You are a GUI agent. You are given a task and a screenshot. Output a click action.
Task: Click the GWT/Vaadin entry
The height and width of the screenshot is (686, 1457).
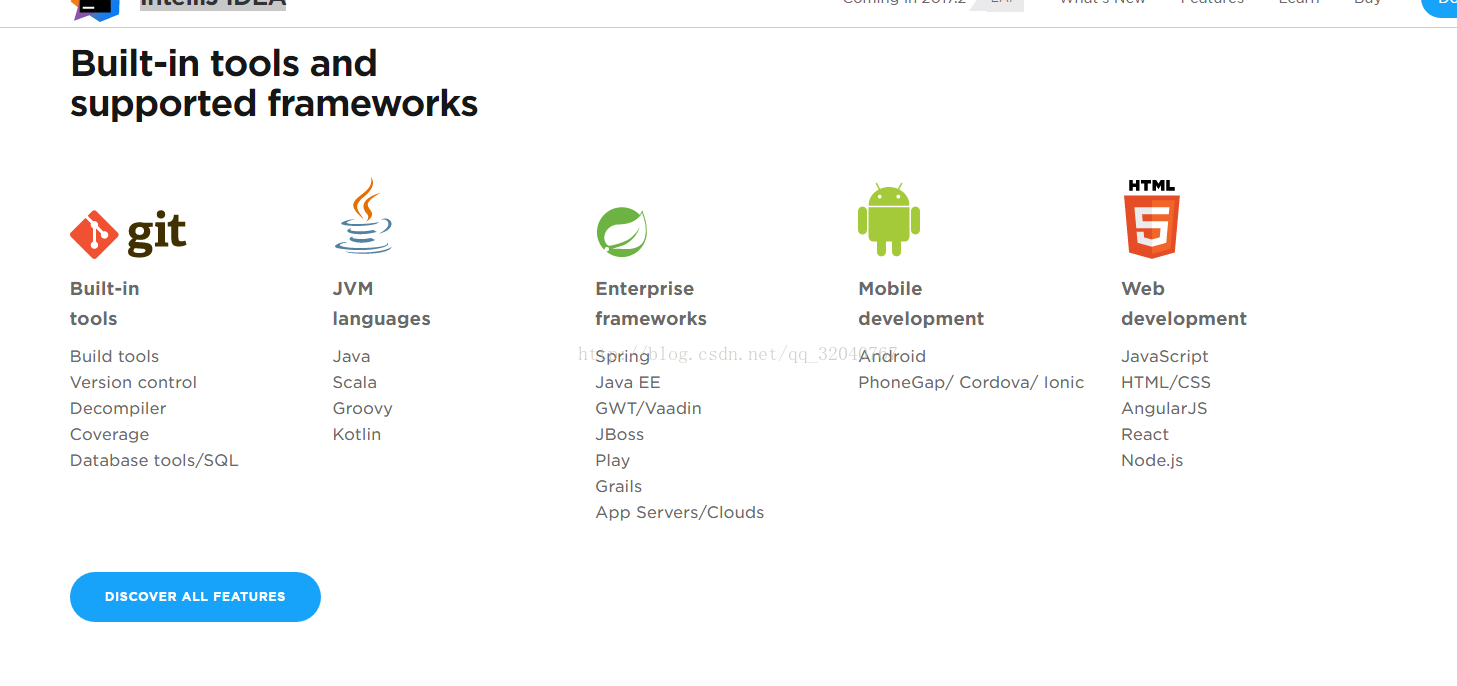click(x=649, y=408)
